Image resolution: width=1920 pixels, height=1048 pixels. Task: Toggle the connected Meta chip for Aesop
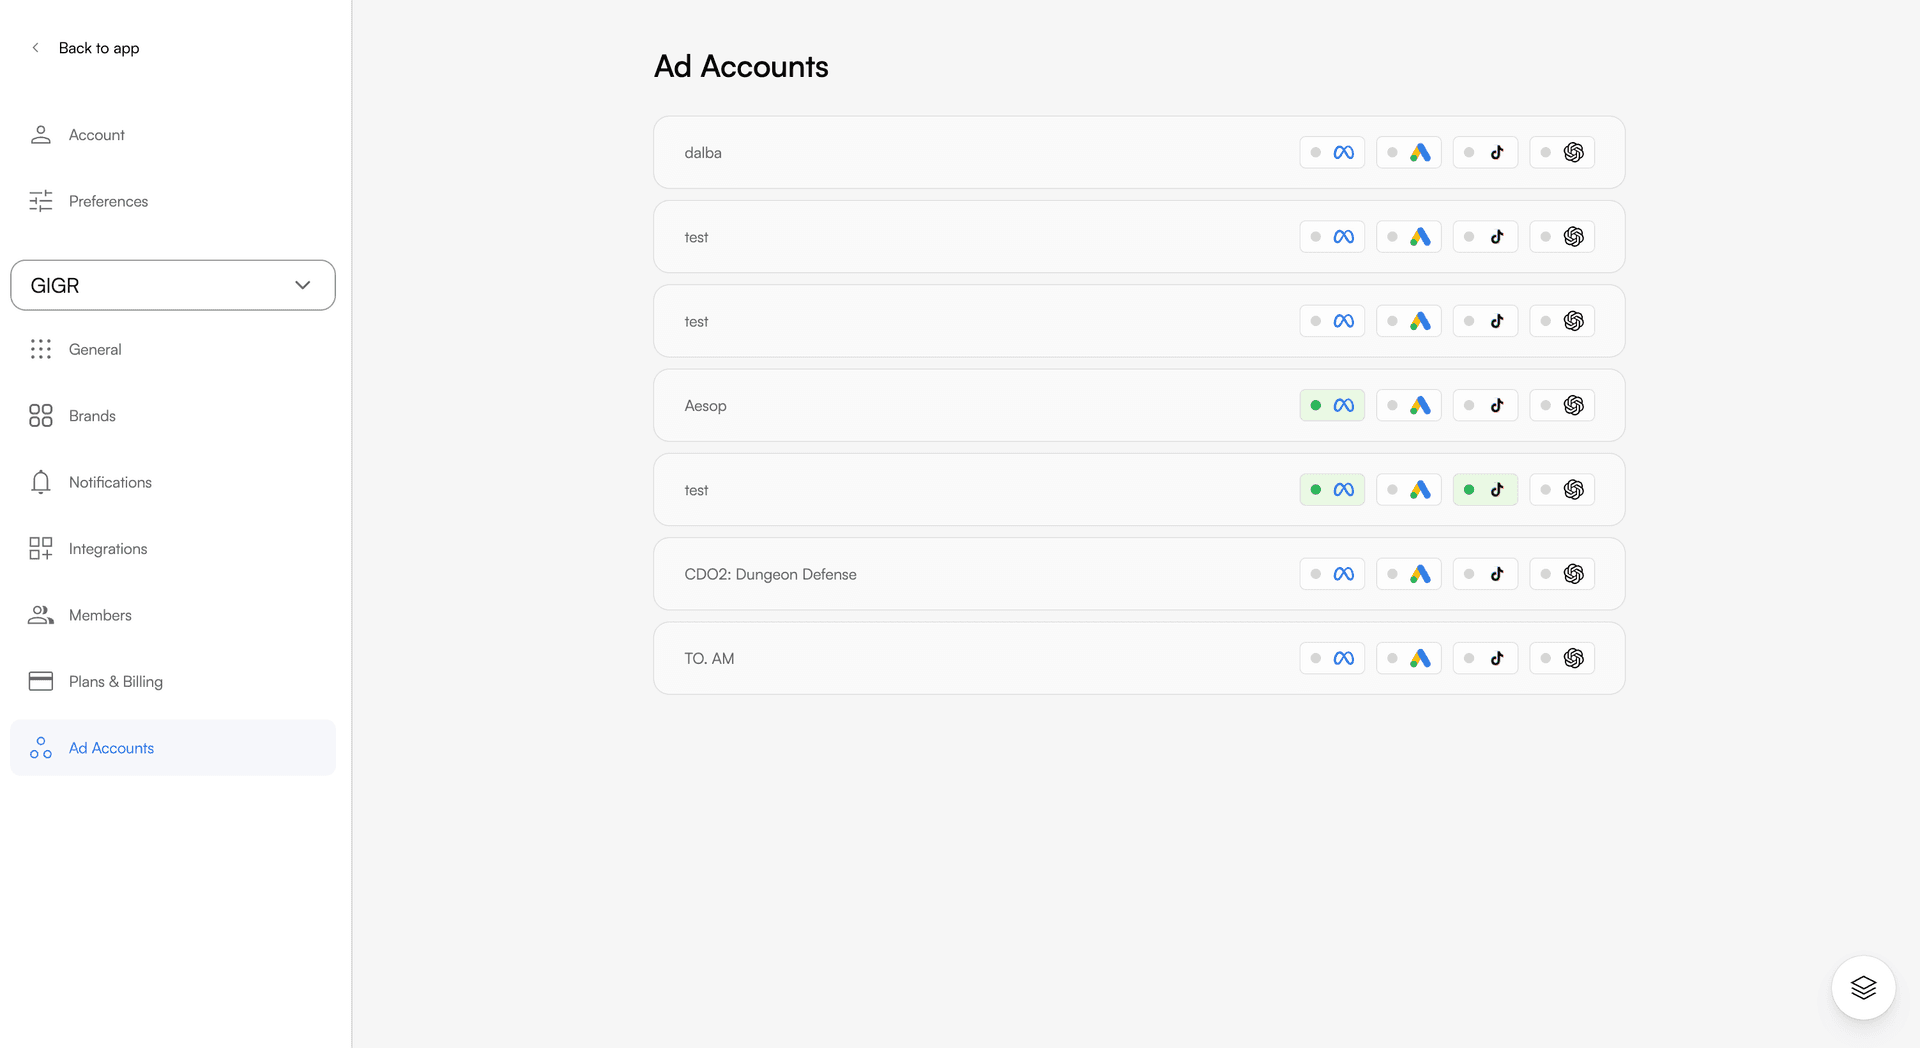[1332, 406]
